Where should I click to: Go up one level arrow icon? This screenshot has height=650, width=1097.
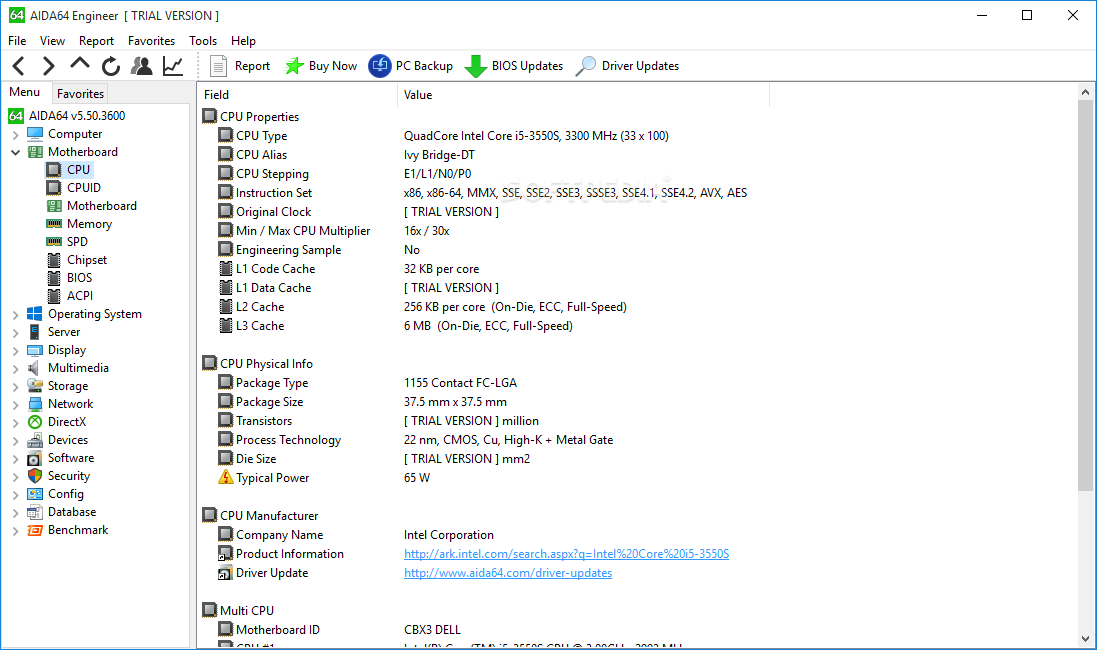tap(80, 64)
